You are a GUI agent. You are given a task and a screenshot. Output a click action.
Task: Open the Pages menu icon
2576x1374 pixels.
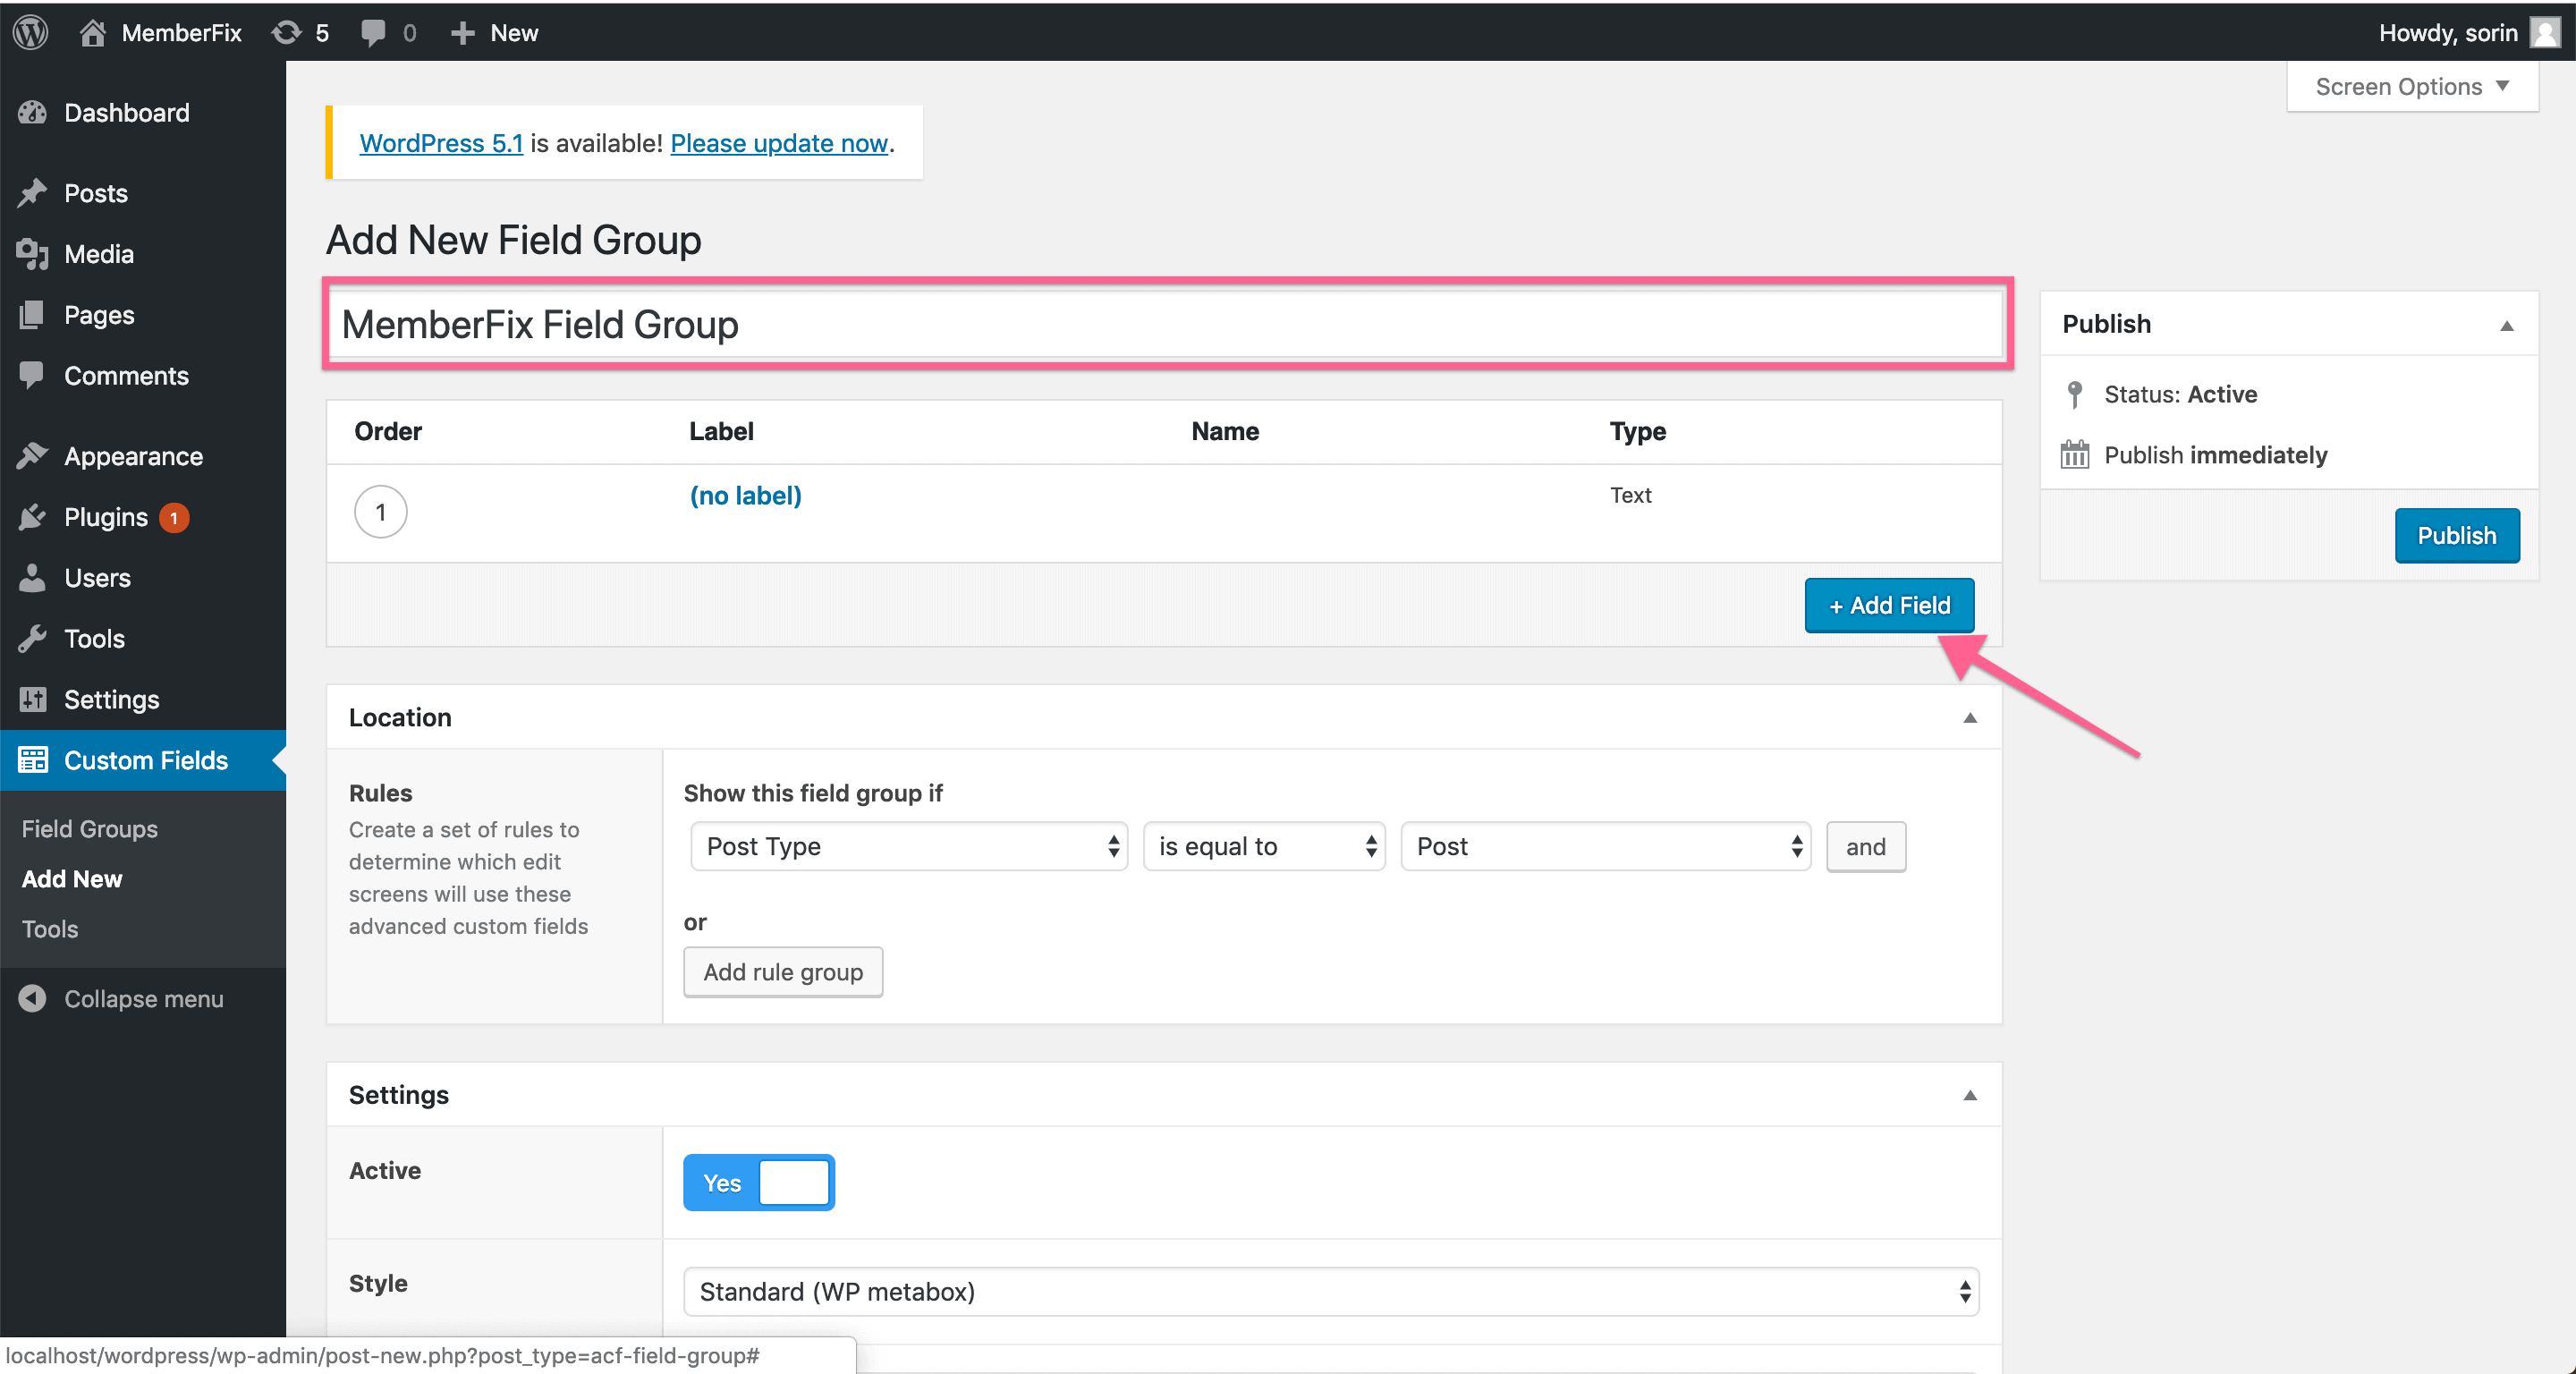pyautogui.click(x=32, y=315)
